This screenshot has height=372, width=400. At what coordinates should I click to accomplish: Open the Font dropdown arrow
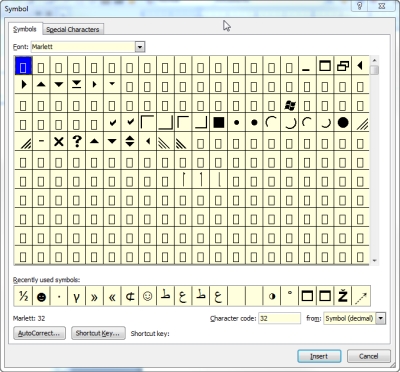140,47
